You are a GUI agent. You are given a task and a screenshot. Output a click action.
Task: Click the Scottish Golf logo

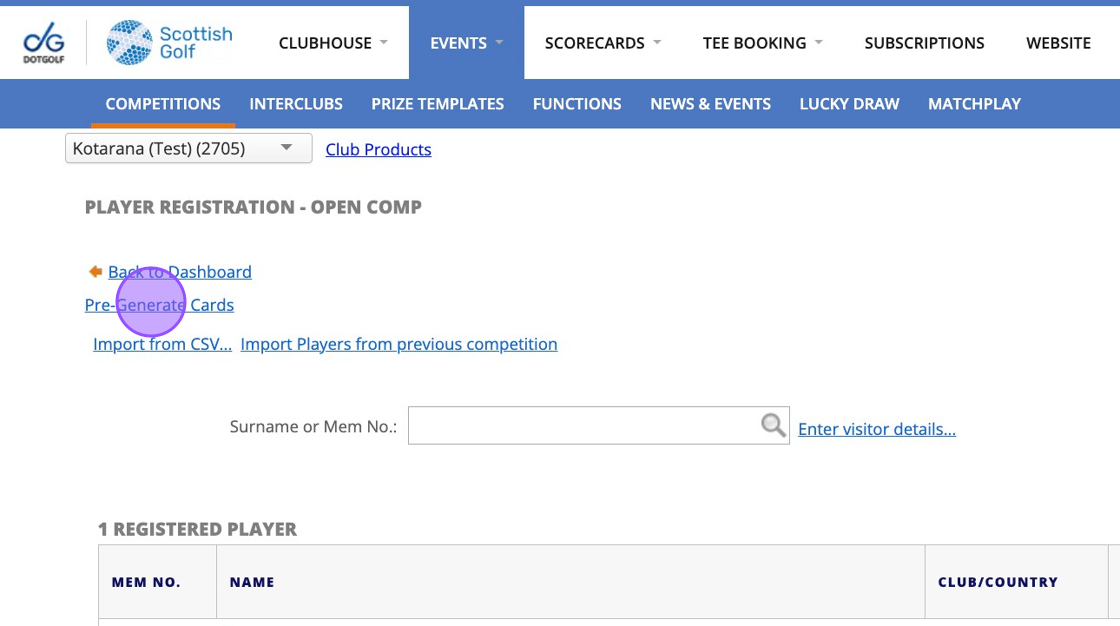tap(169, 43)
